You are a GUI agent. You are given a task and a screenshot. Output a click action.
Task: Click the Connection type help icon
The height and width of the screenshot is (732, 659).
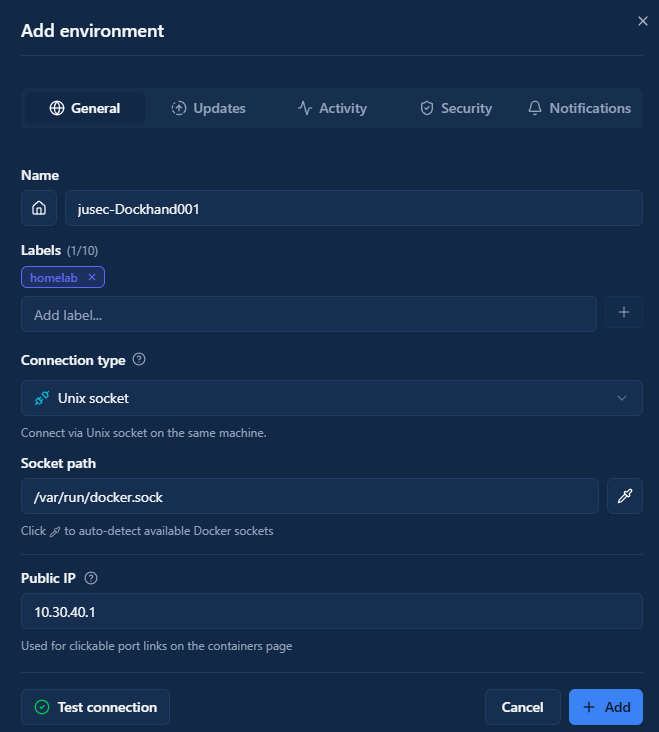(139, 360)
